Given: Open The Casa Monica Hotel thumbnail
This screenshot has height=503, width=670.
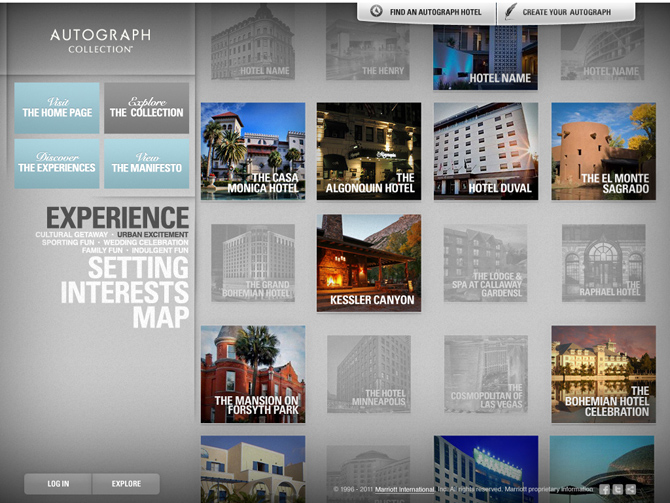Looking at the screenshot, I should tap(253, 151).
